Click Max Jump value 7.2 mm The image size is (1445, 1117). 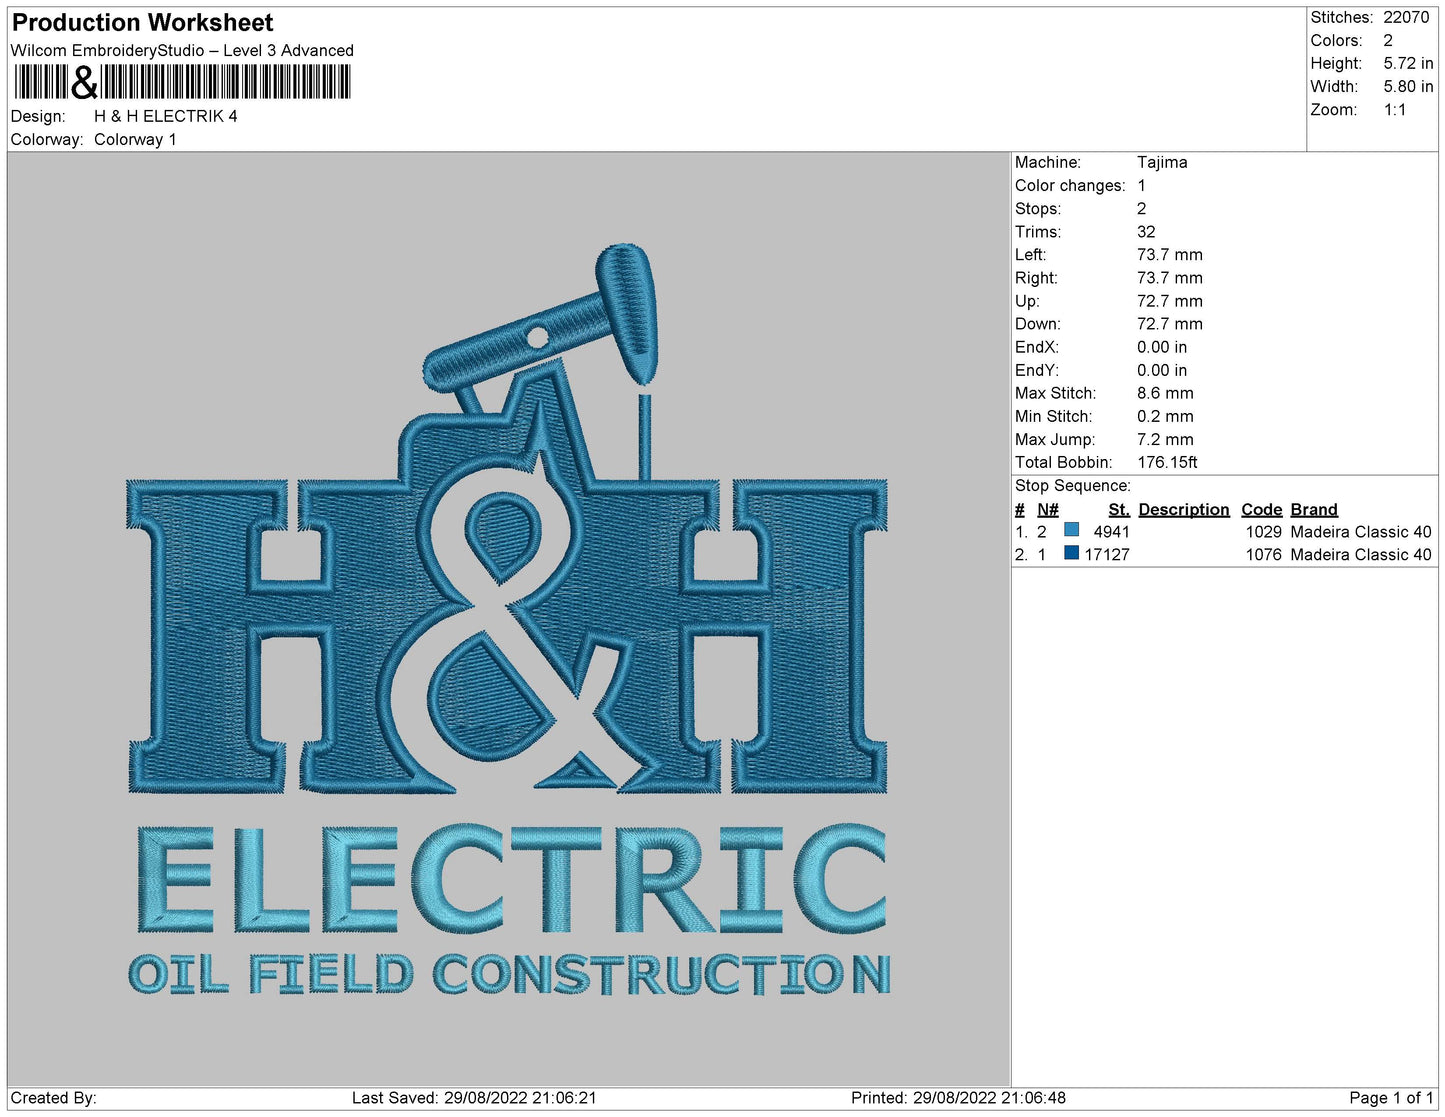(x=1165, y=439)
